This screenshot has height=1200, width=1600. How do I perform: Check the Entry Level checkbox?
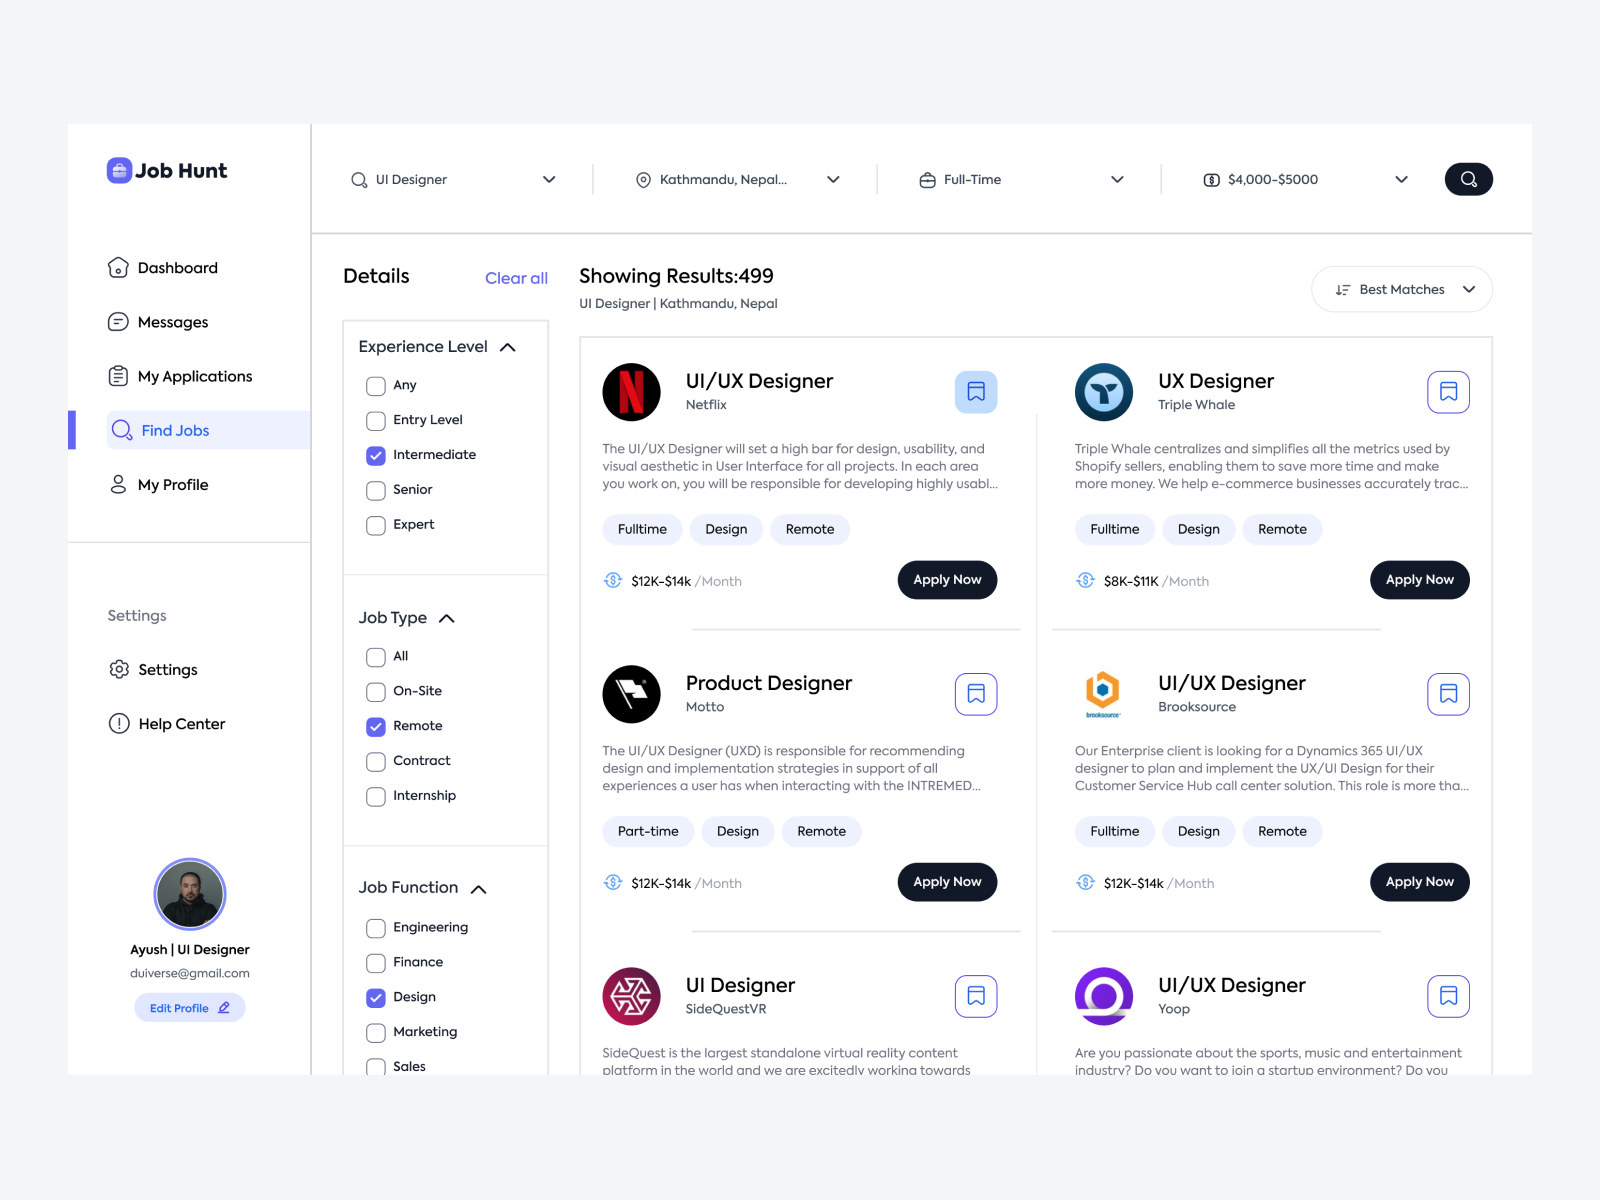point(376,421)
